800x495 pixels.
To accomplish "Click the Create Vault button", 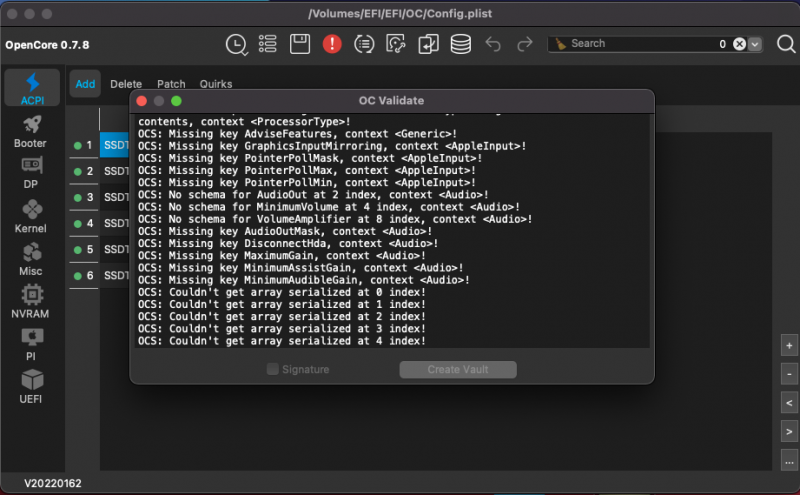I will coord(458,370).
